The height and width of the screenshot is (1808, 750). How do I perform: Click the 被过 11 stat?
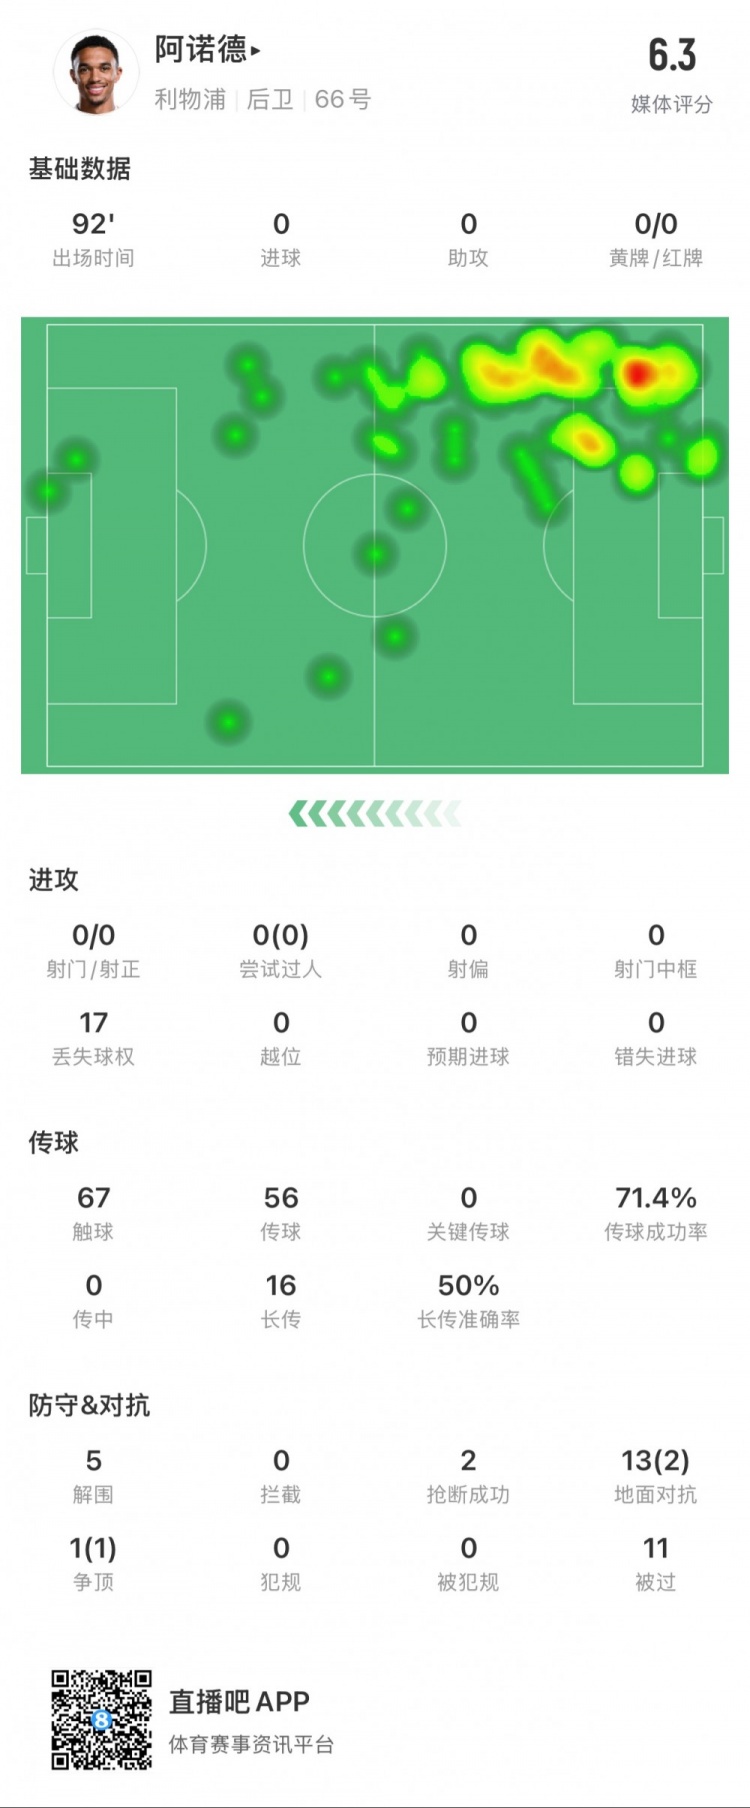click(655, 1563)
